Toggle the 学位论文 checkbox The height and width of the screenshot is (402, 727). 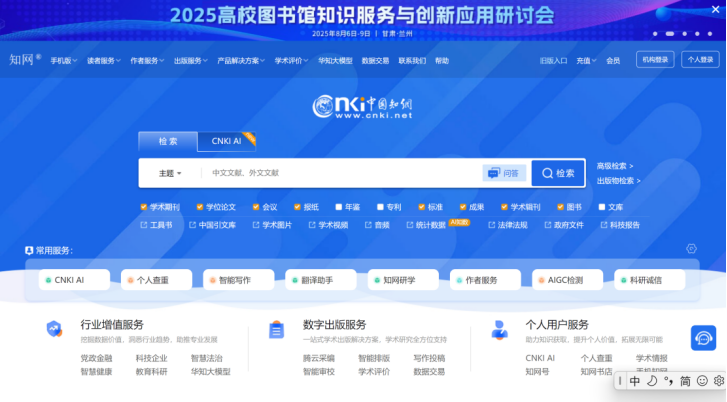(x=200, y=207)
